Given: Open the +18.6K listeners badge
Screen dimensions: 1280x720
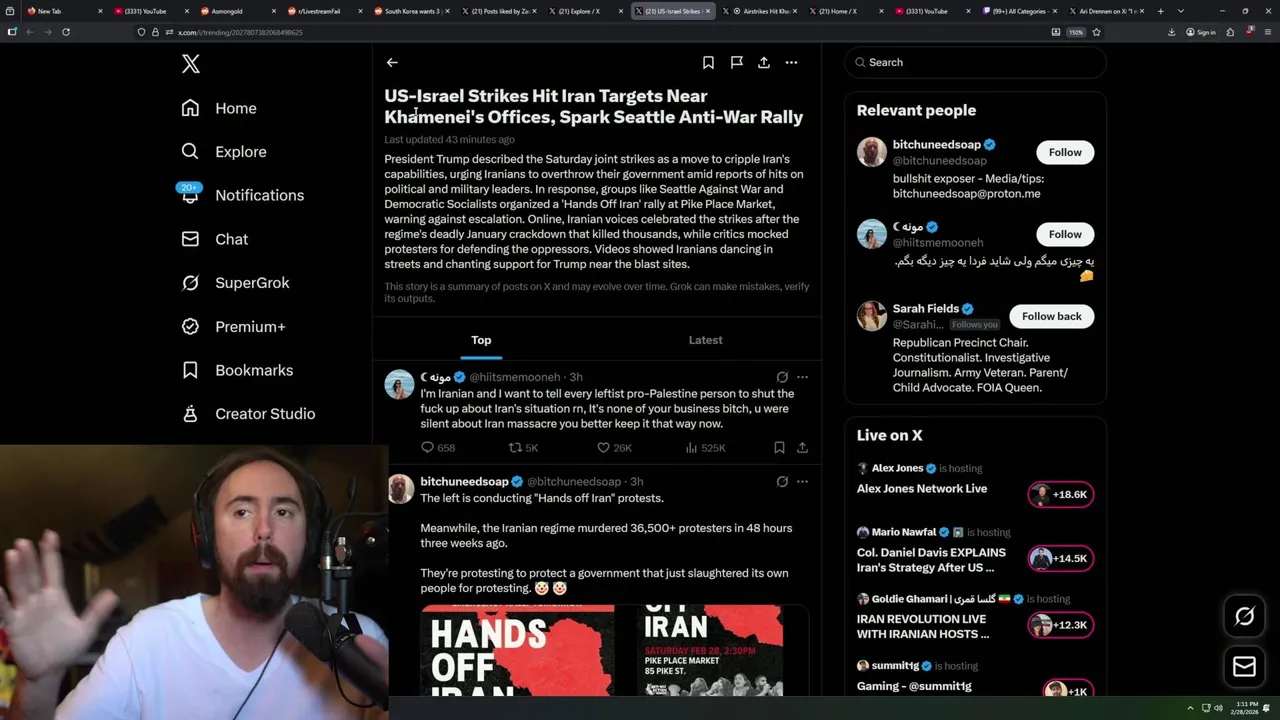Looking at the screenshot, I should coord(1061,494).
